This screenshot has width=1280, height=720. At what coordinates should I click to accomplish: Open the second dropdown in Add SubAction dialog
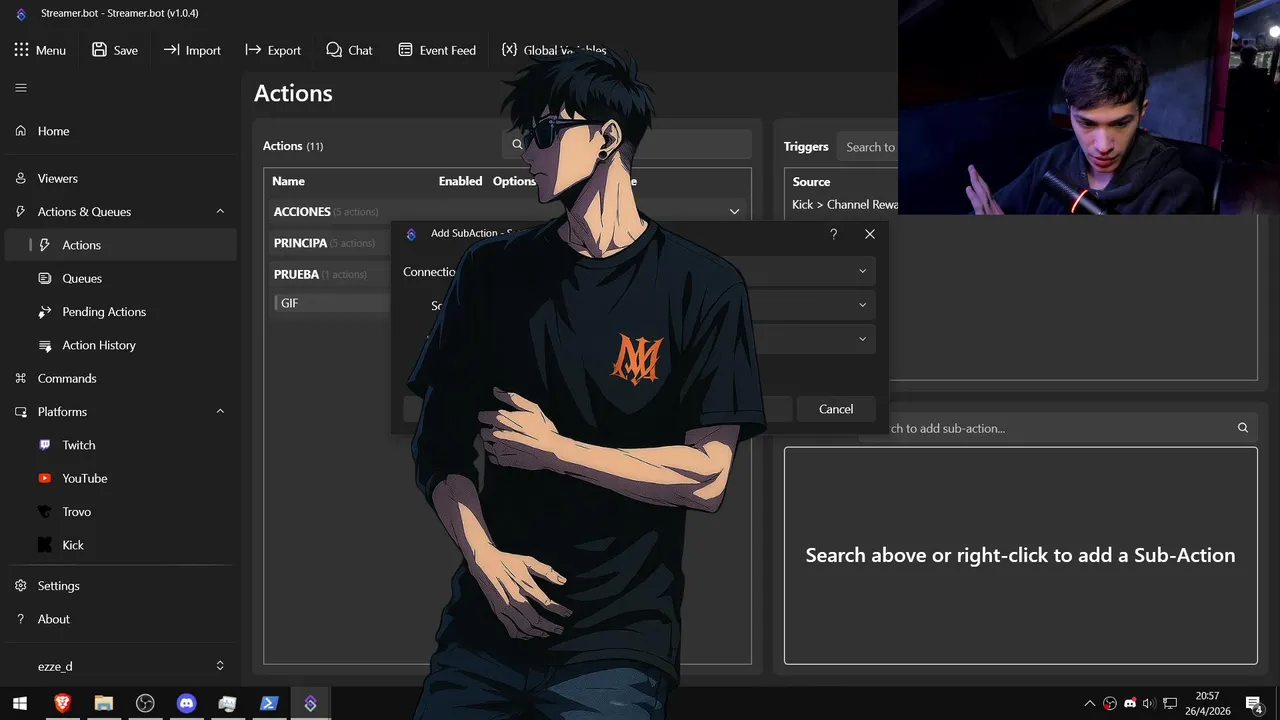[x=862, y=305]
